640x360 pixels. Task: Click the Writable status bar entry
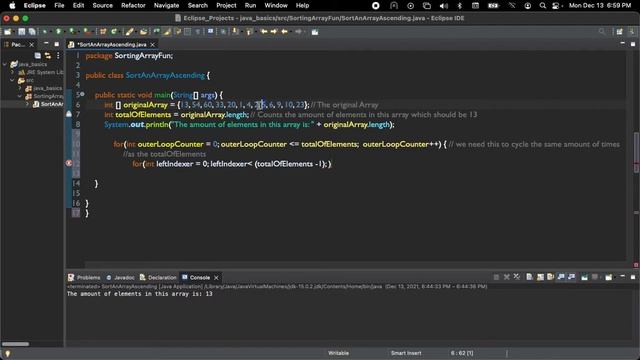coord(338,353)
